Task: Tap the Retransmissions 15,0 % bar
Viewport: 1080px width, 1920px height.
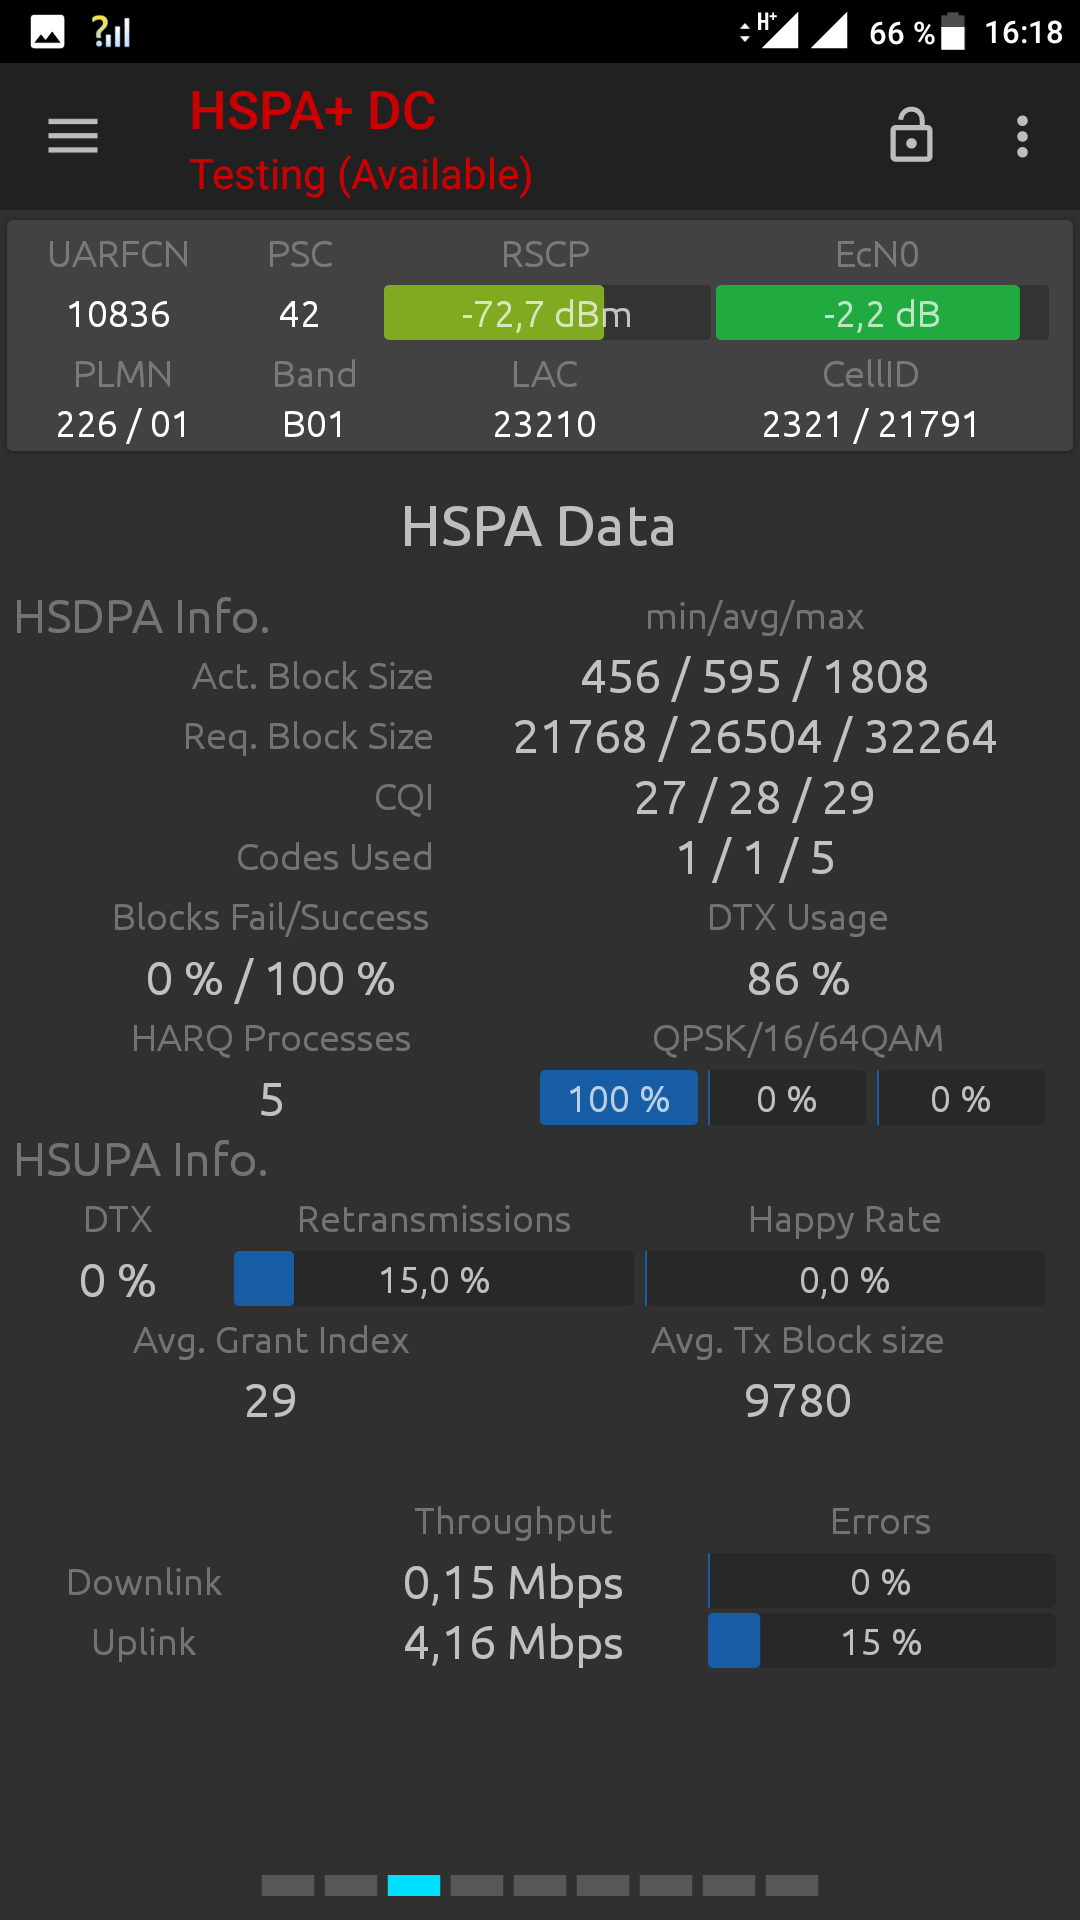Action: click(434, 1279)
